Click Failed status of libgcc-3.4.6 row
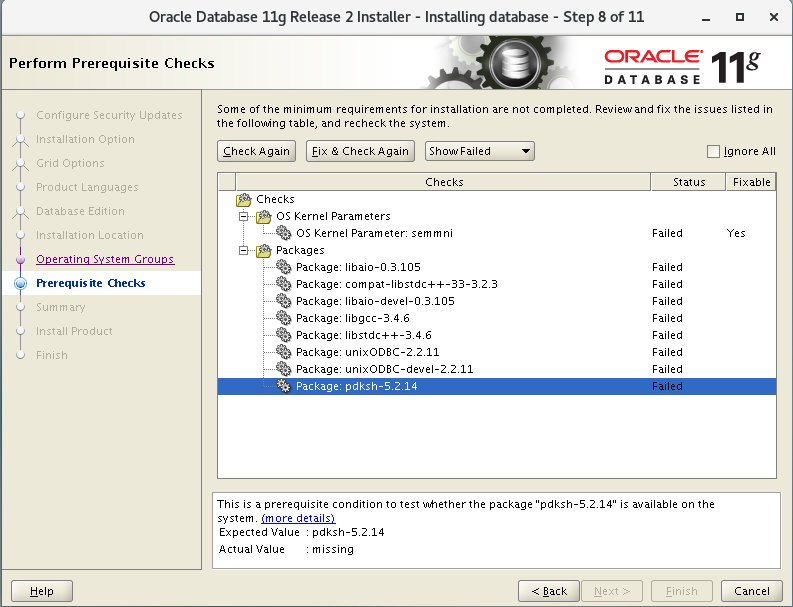Screen dimensions: 793x607 coord(667,318)
